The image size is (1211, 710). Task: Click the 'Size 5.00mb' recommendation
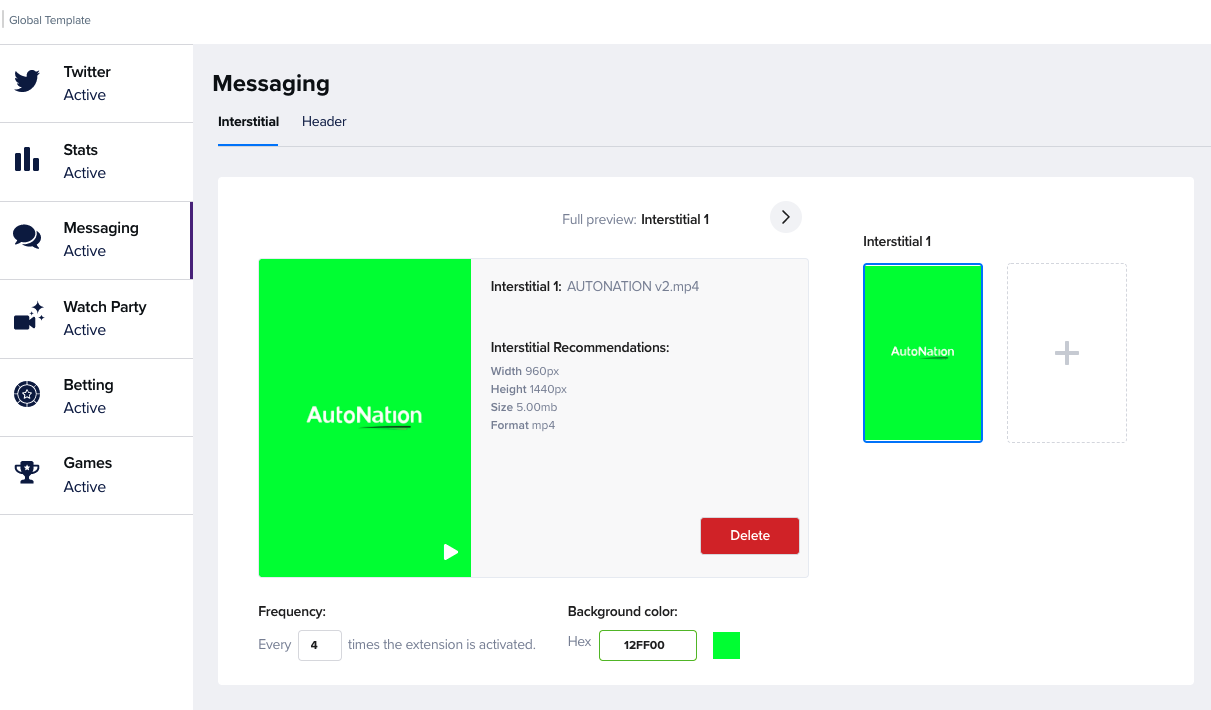coord(524,407)
